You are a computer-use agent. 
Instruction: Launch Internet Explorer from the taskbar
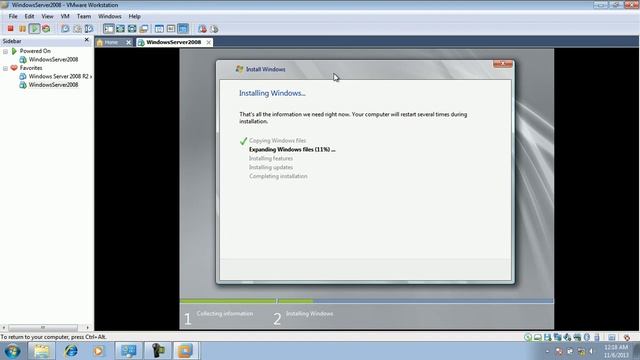click(x=71, y=351)
